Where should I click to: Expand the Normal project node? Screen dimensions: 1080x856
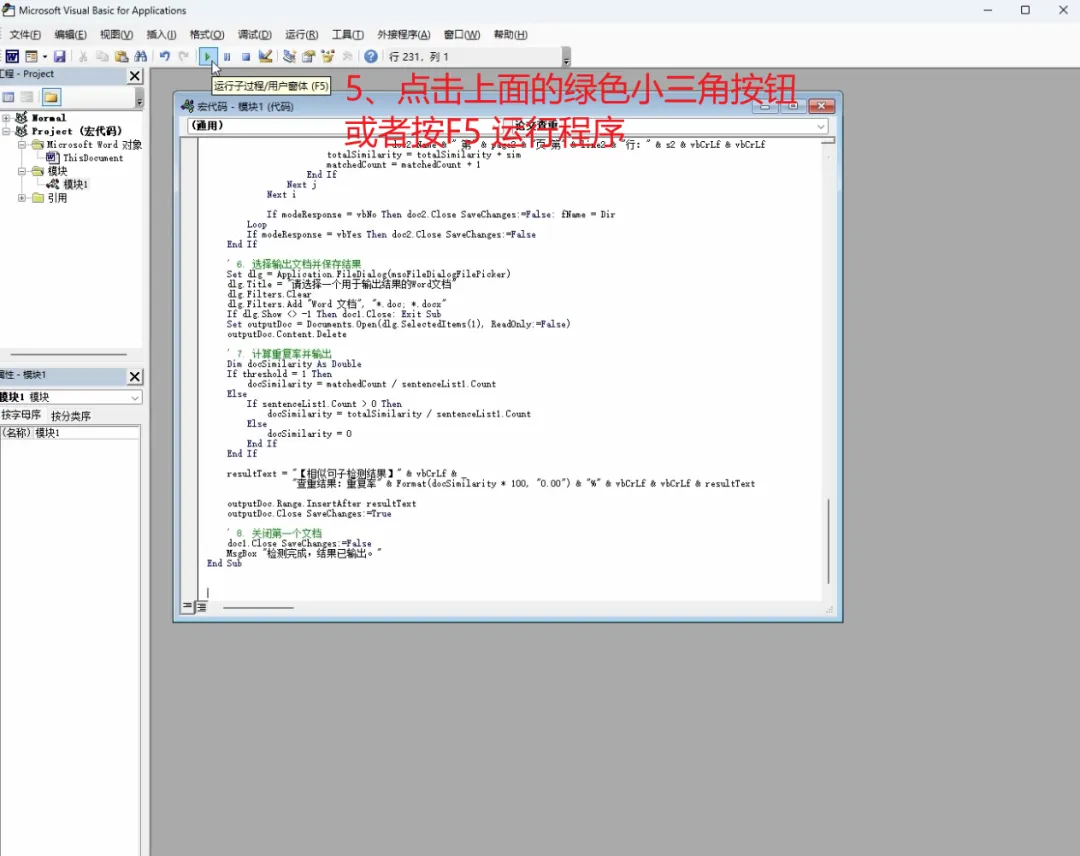tap(6, 118)
